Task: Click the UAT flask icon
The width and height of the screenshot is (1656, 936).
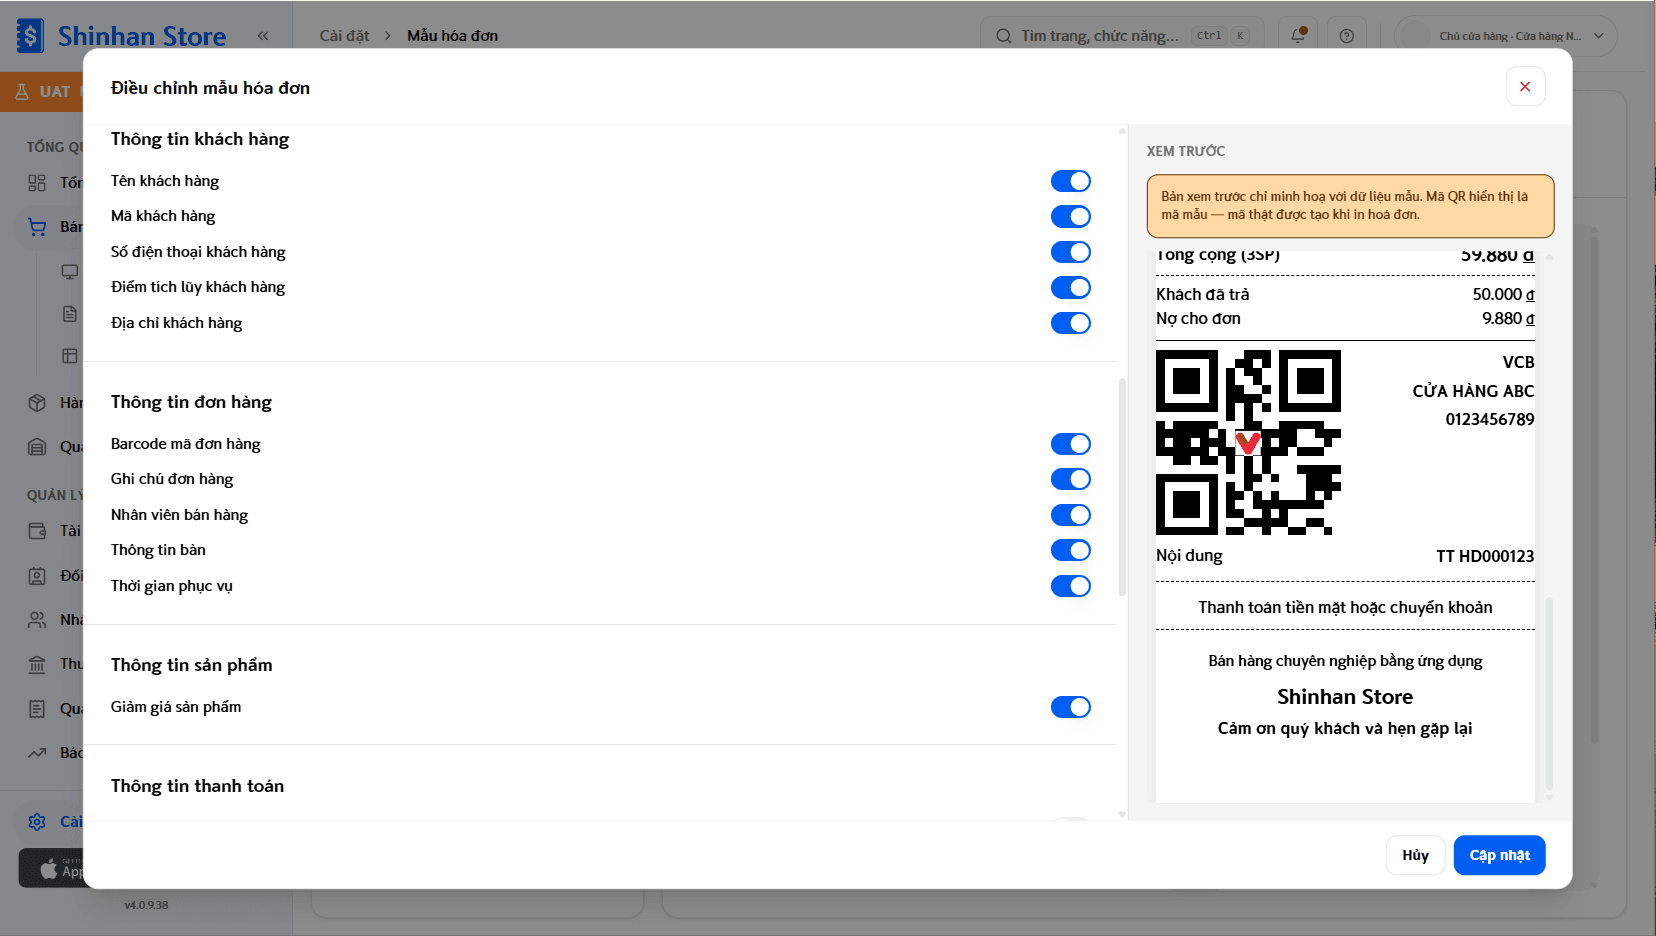Action: (22, 92)
